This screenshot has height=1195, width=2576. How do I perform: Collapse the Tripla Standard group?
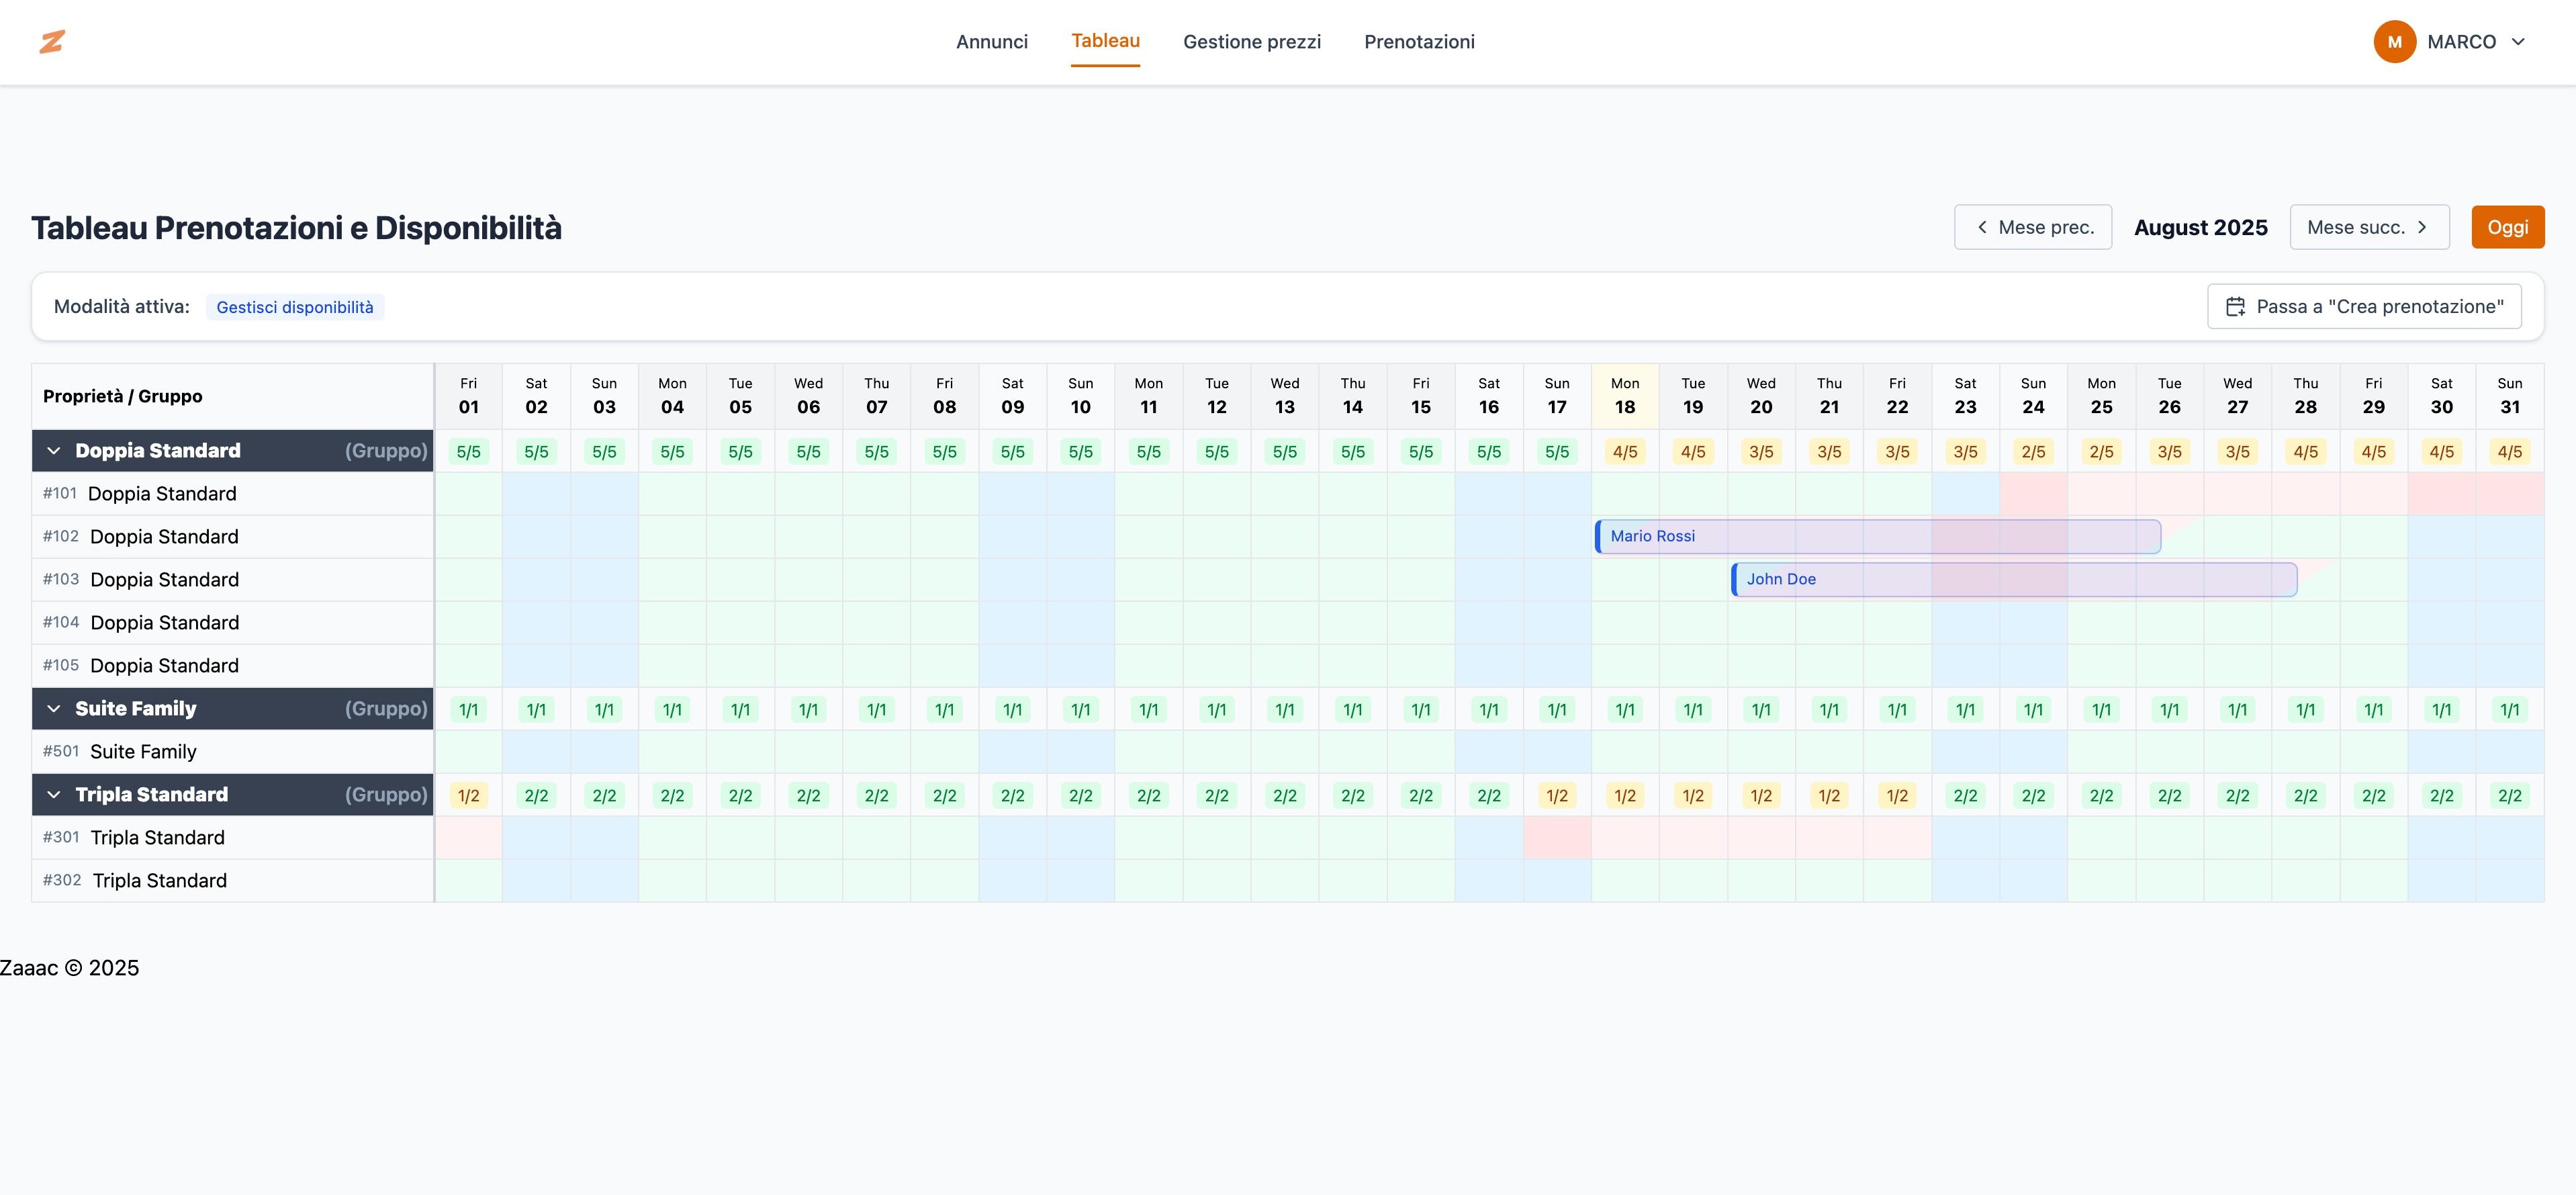pyautogui.click(x=54, y=795)
